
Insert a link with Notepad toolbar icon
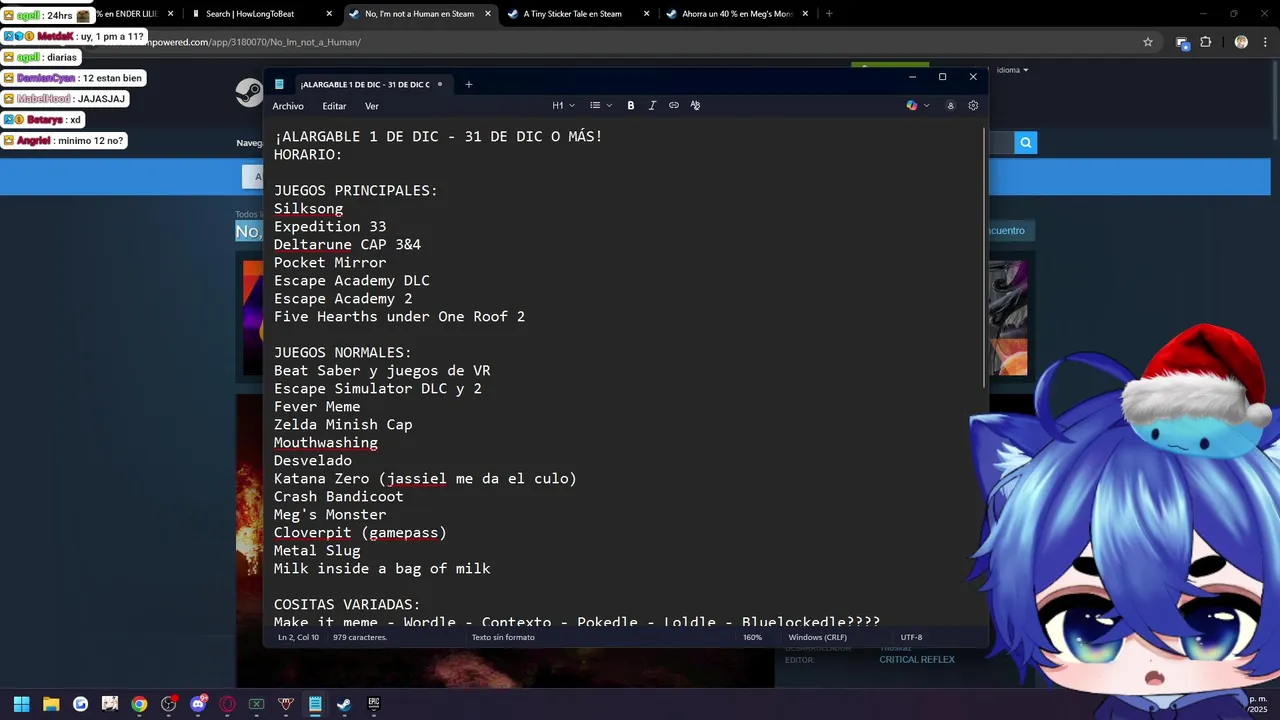point(674,105)
